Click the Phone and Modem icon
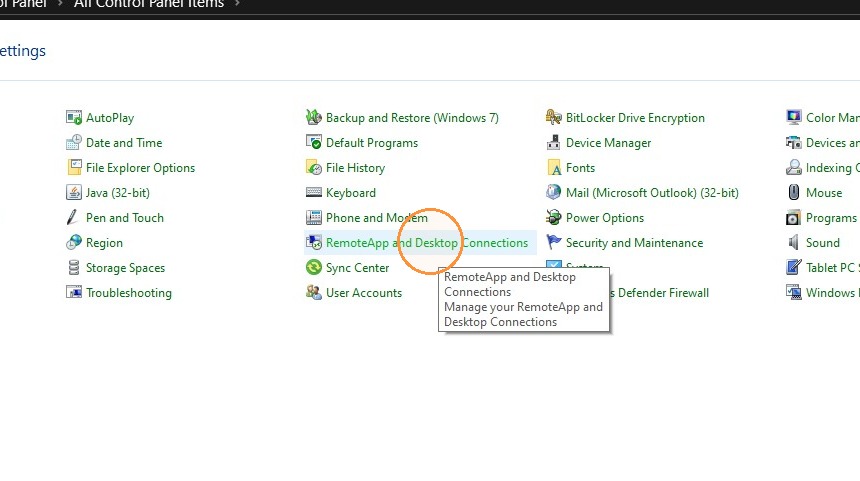Viewport: 860px width, 481px height. point(314,218)
